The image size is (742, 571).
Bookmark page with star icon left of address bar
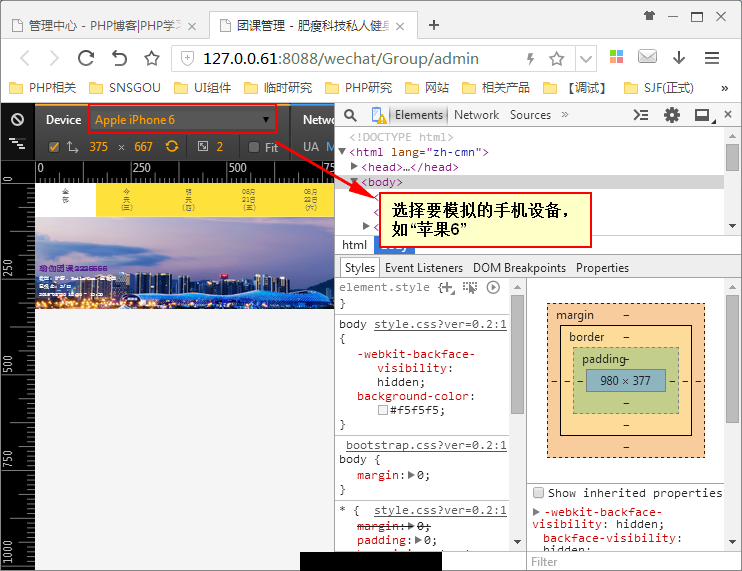152,59
